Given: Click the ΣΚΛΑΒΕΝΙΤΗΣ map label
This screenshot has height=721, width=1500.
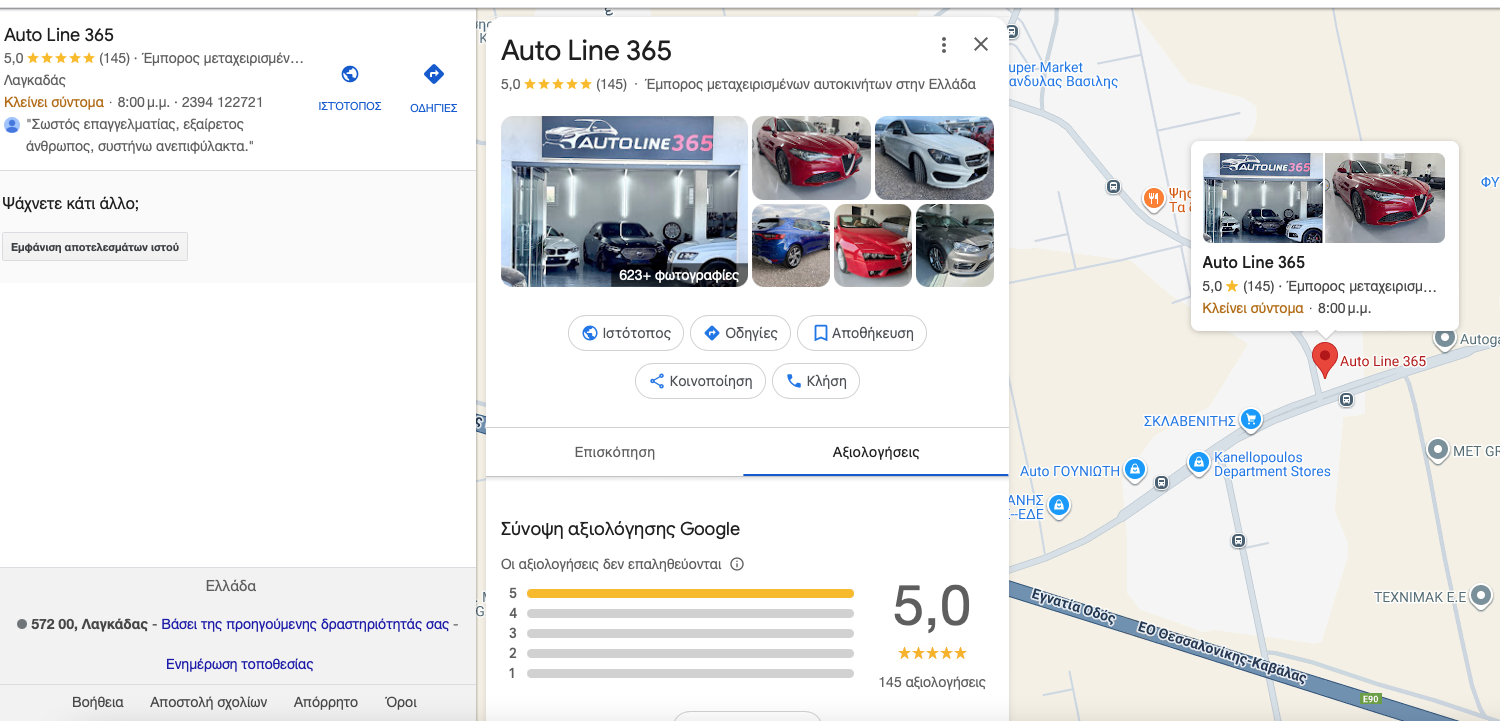Looking at the screenshot, I should pos(1189,421).
